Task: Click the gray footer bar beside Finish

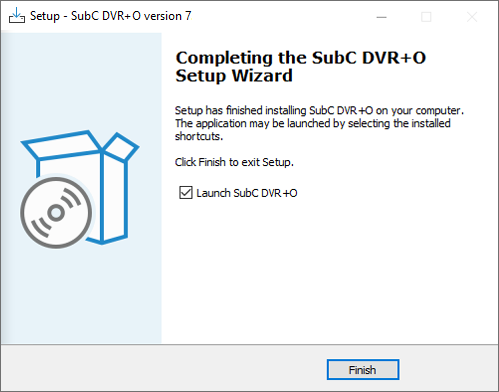Action: (x=163, y=369)
